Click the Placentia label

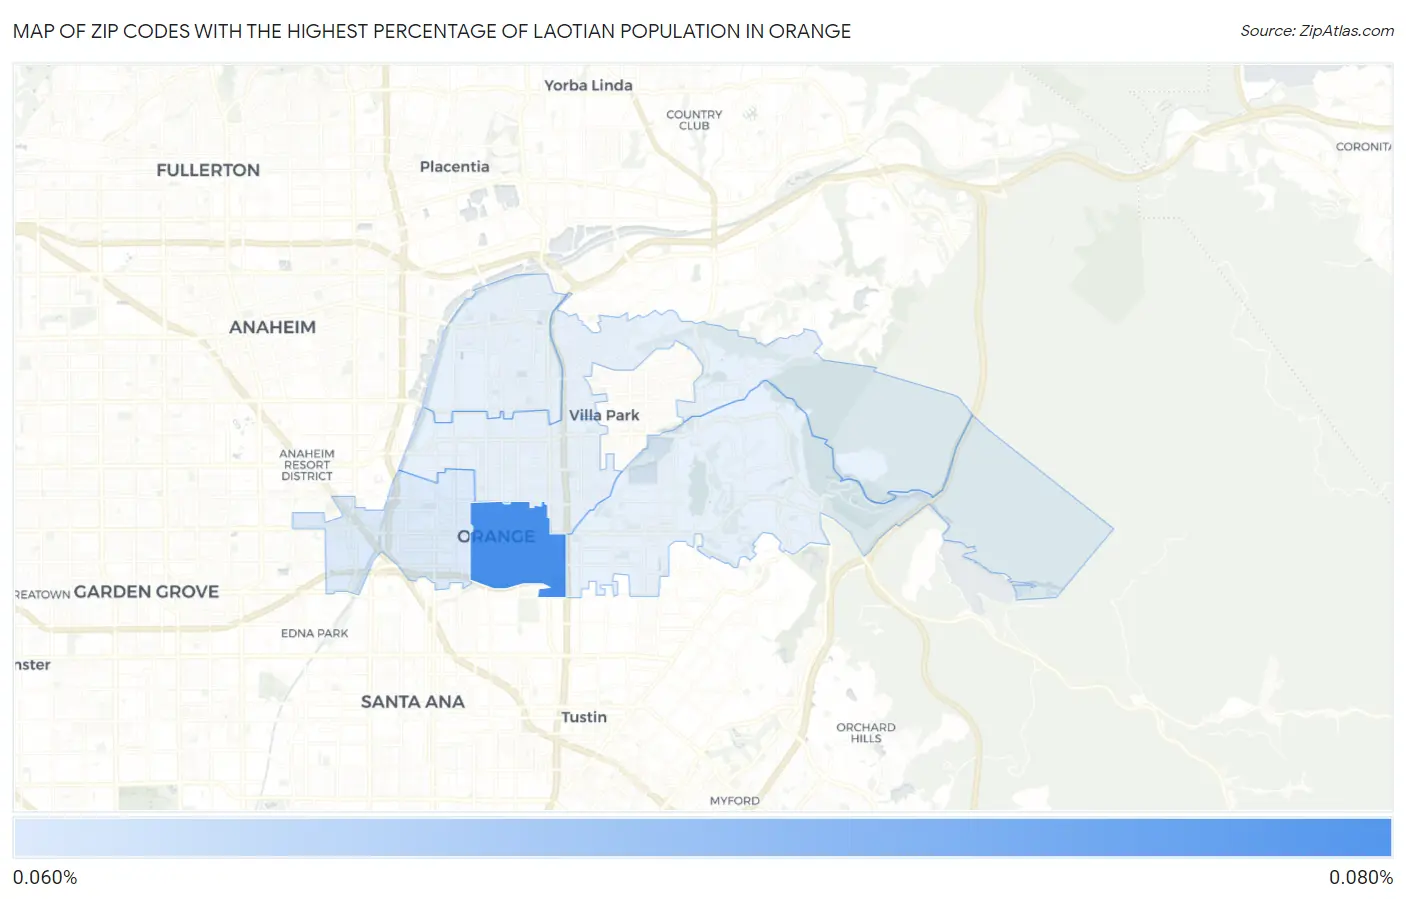click(455, 166)
